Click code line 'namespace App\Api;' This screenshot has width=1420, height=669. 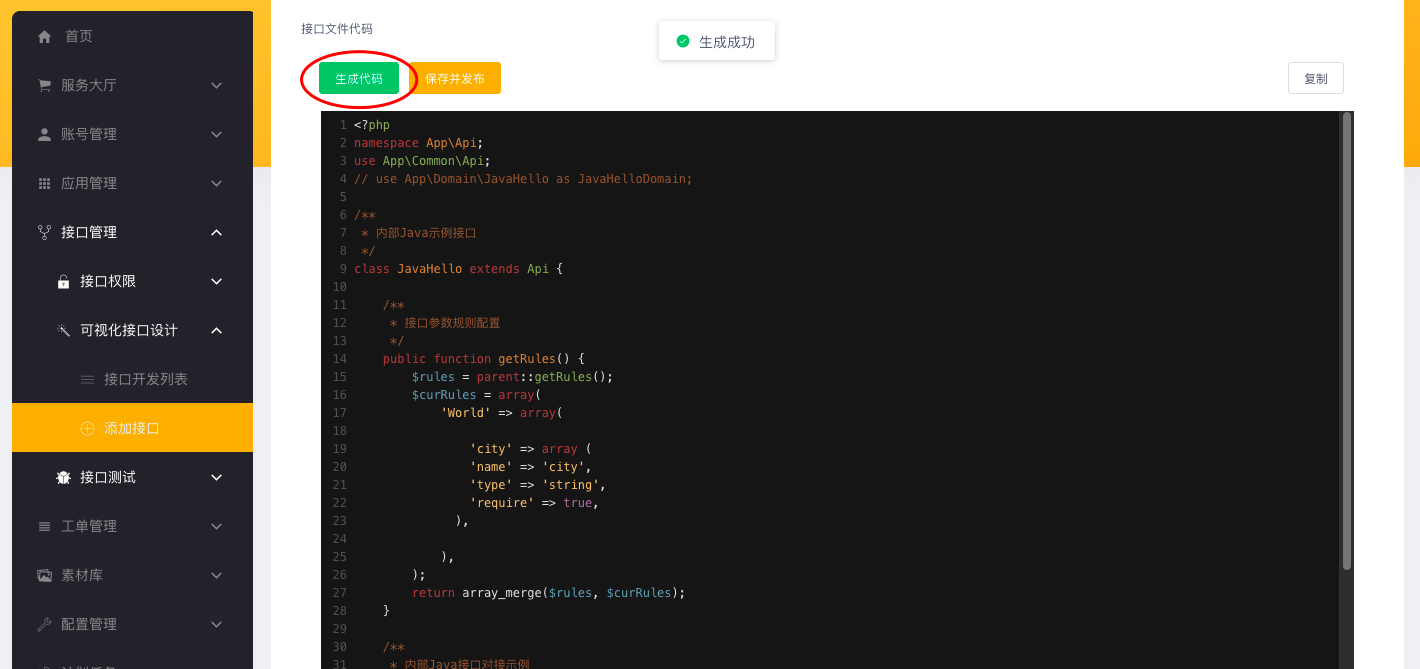(x=419, y=143)
